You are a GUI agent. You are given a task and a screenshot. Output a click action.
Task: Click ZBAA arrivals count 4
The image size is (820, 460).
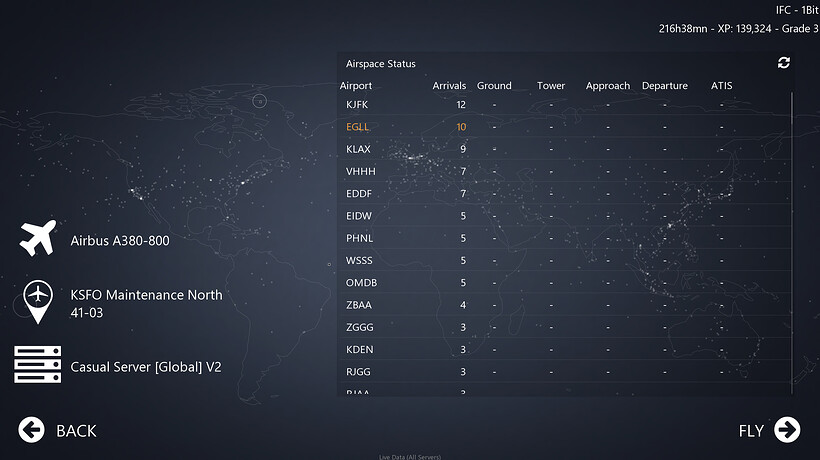tap(463, 305)
